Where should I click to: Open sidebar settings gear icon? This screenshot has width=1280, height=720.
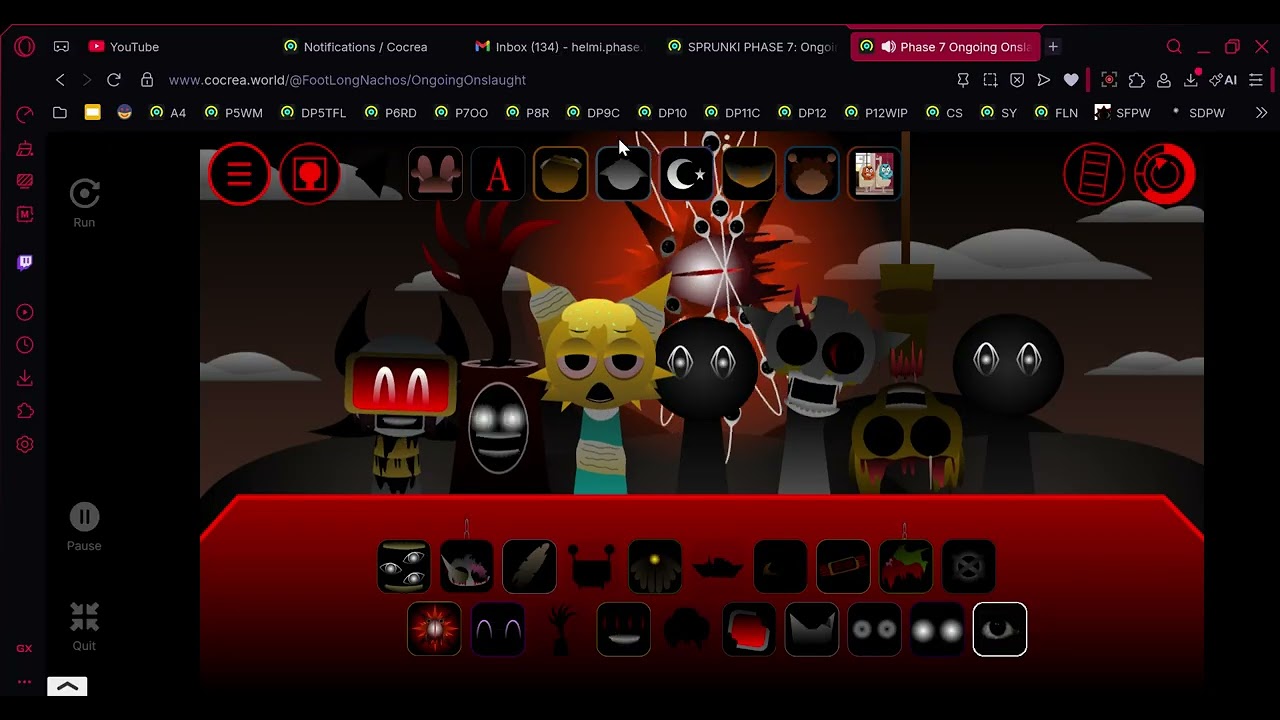pyautogui.click(x=25, y=445)
